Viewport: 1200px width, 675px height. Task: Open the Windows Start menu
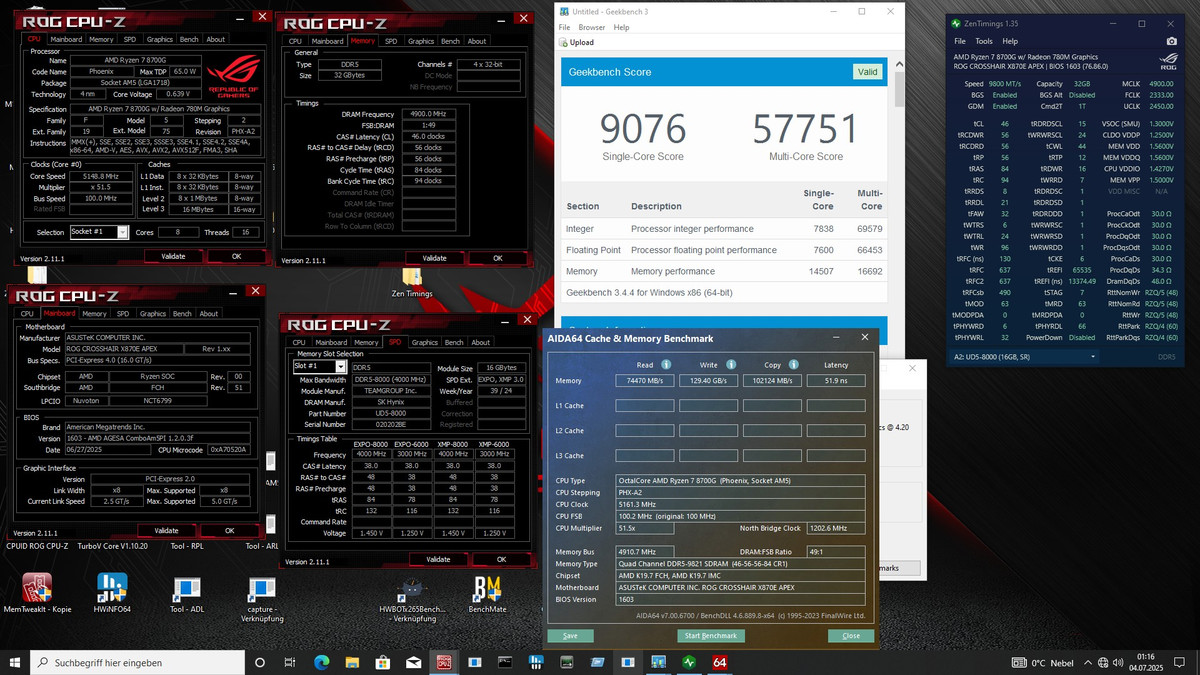[x=15, y=662]
